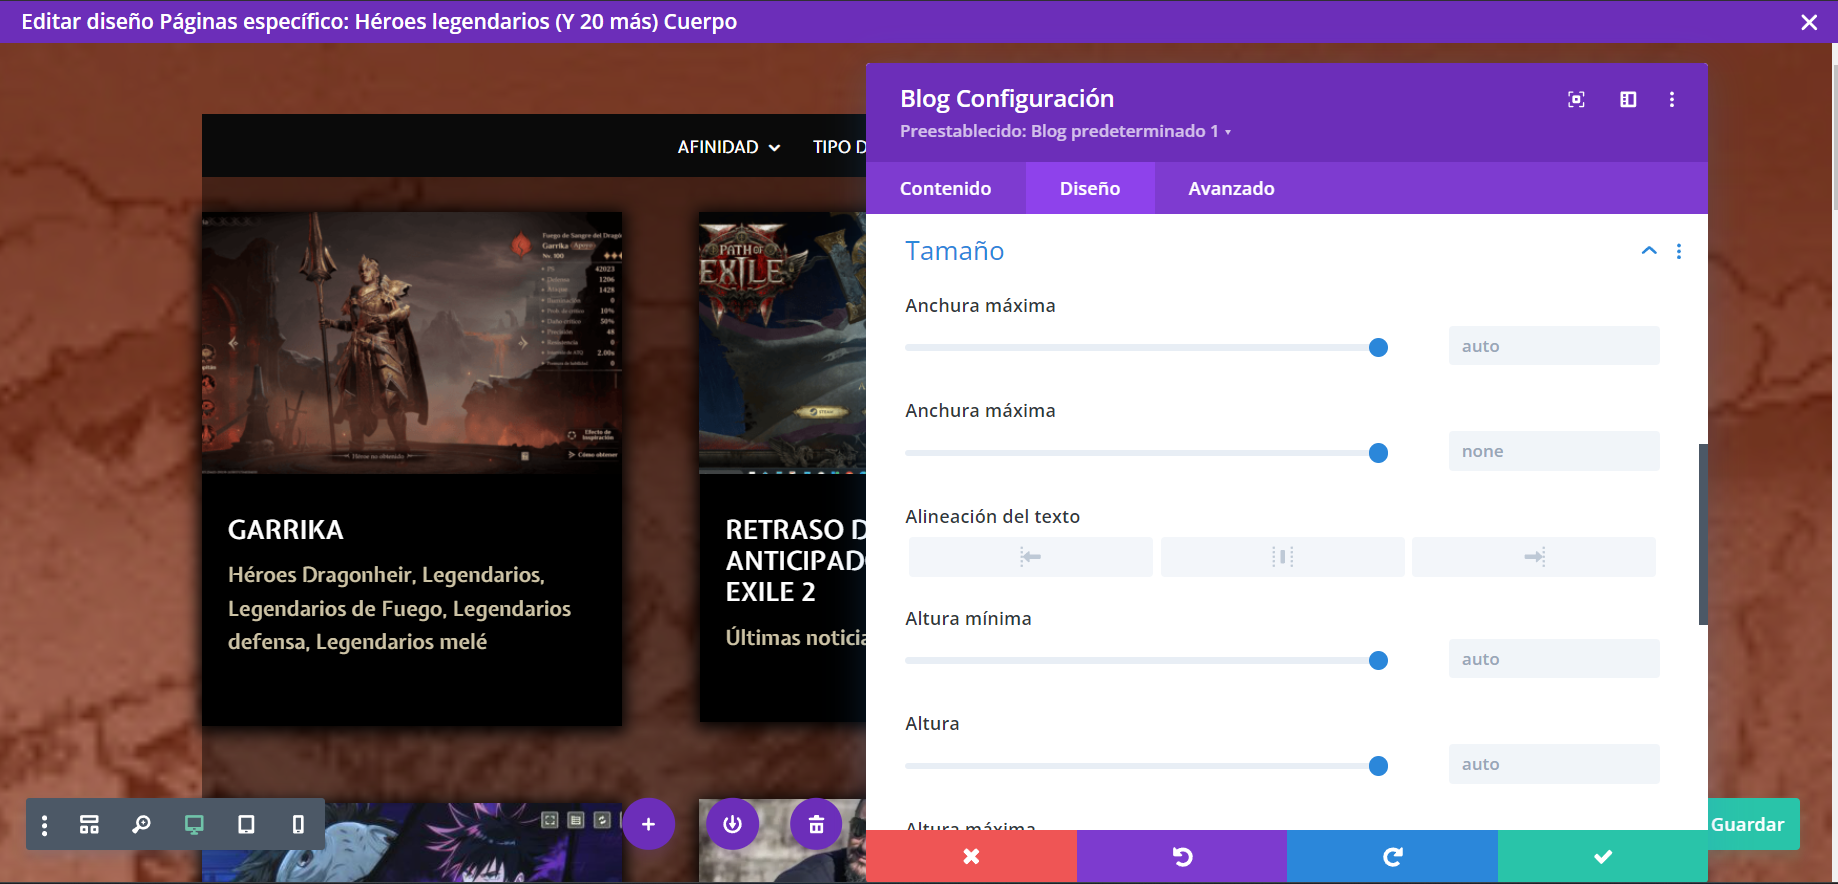The height and width of the screenshot is (884, 1838).
Task: Open Garrika post thumbnail image
Action: click(412, 343)
